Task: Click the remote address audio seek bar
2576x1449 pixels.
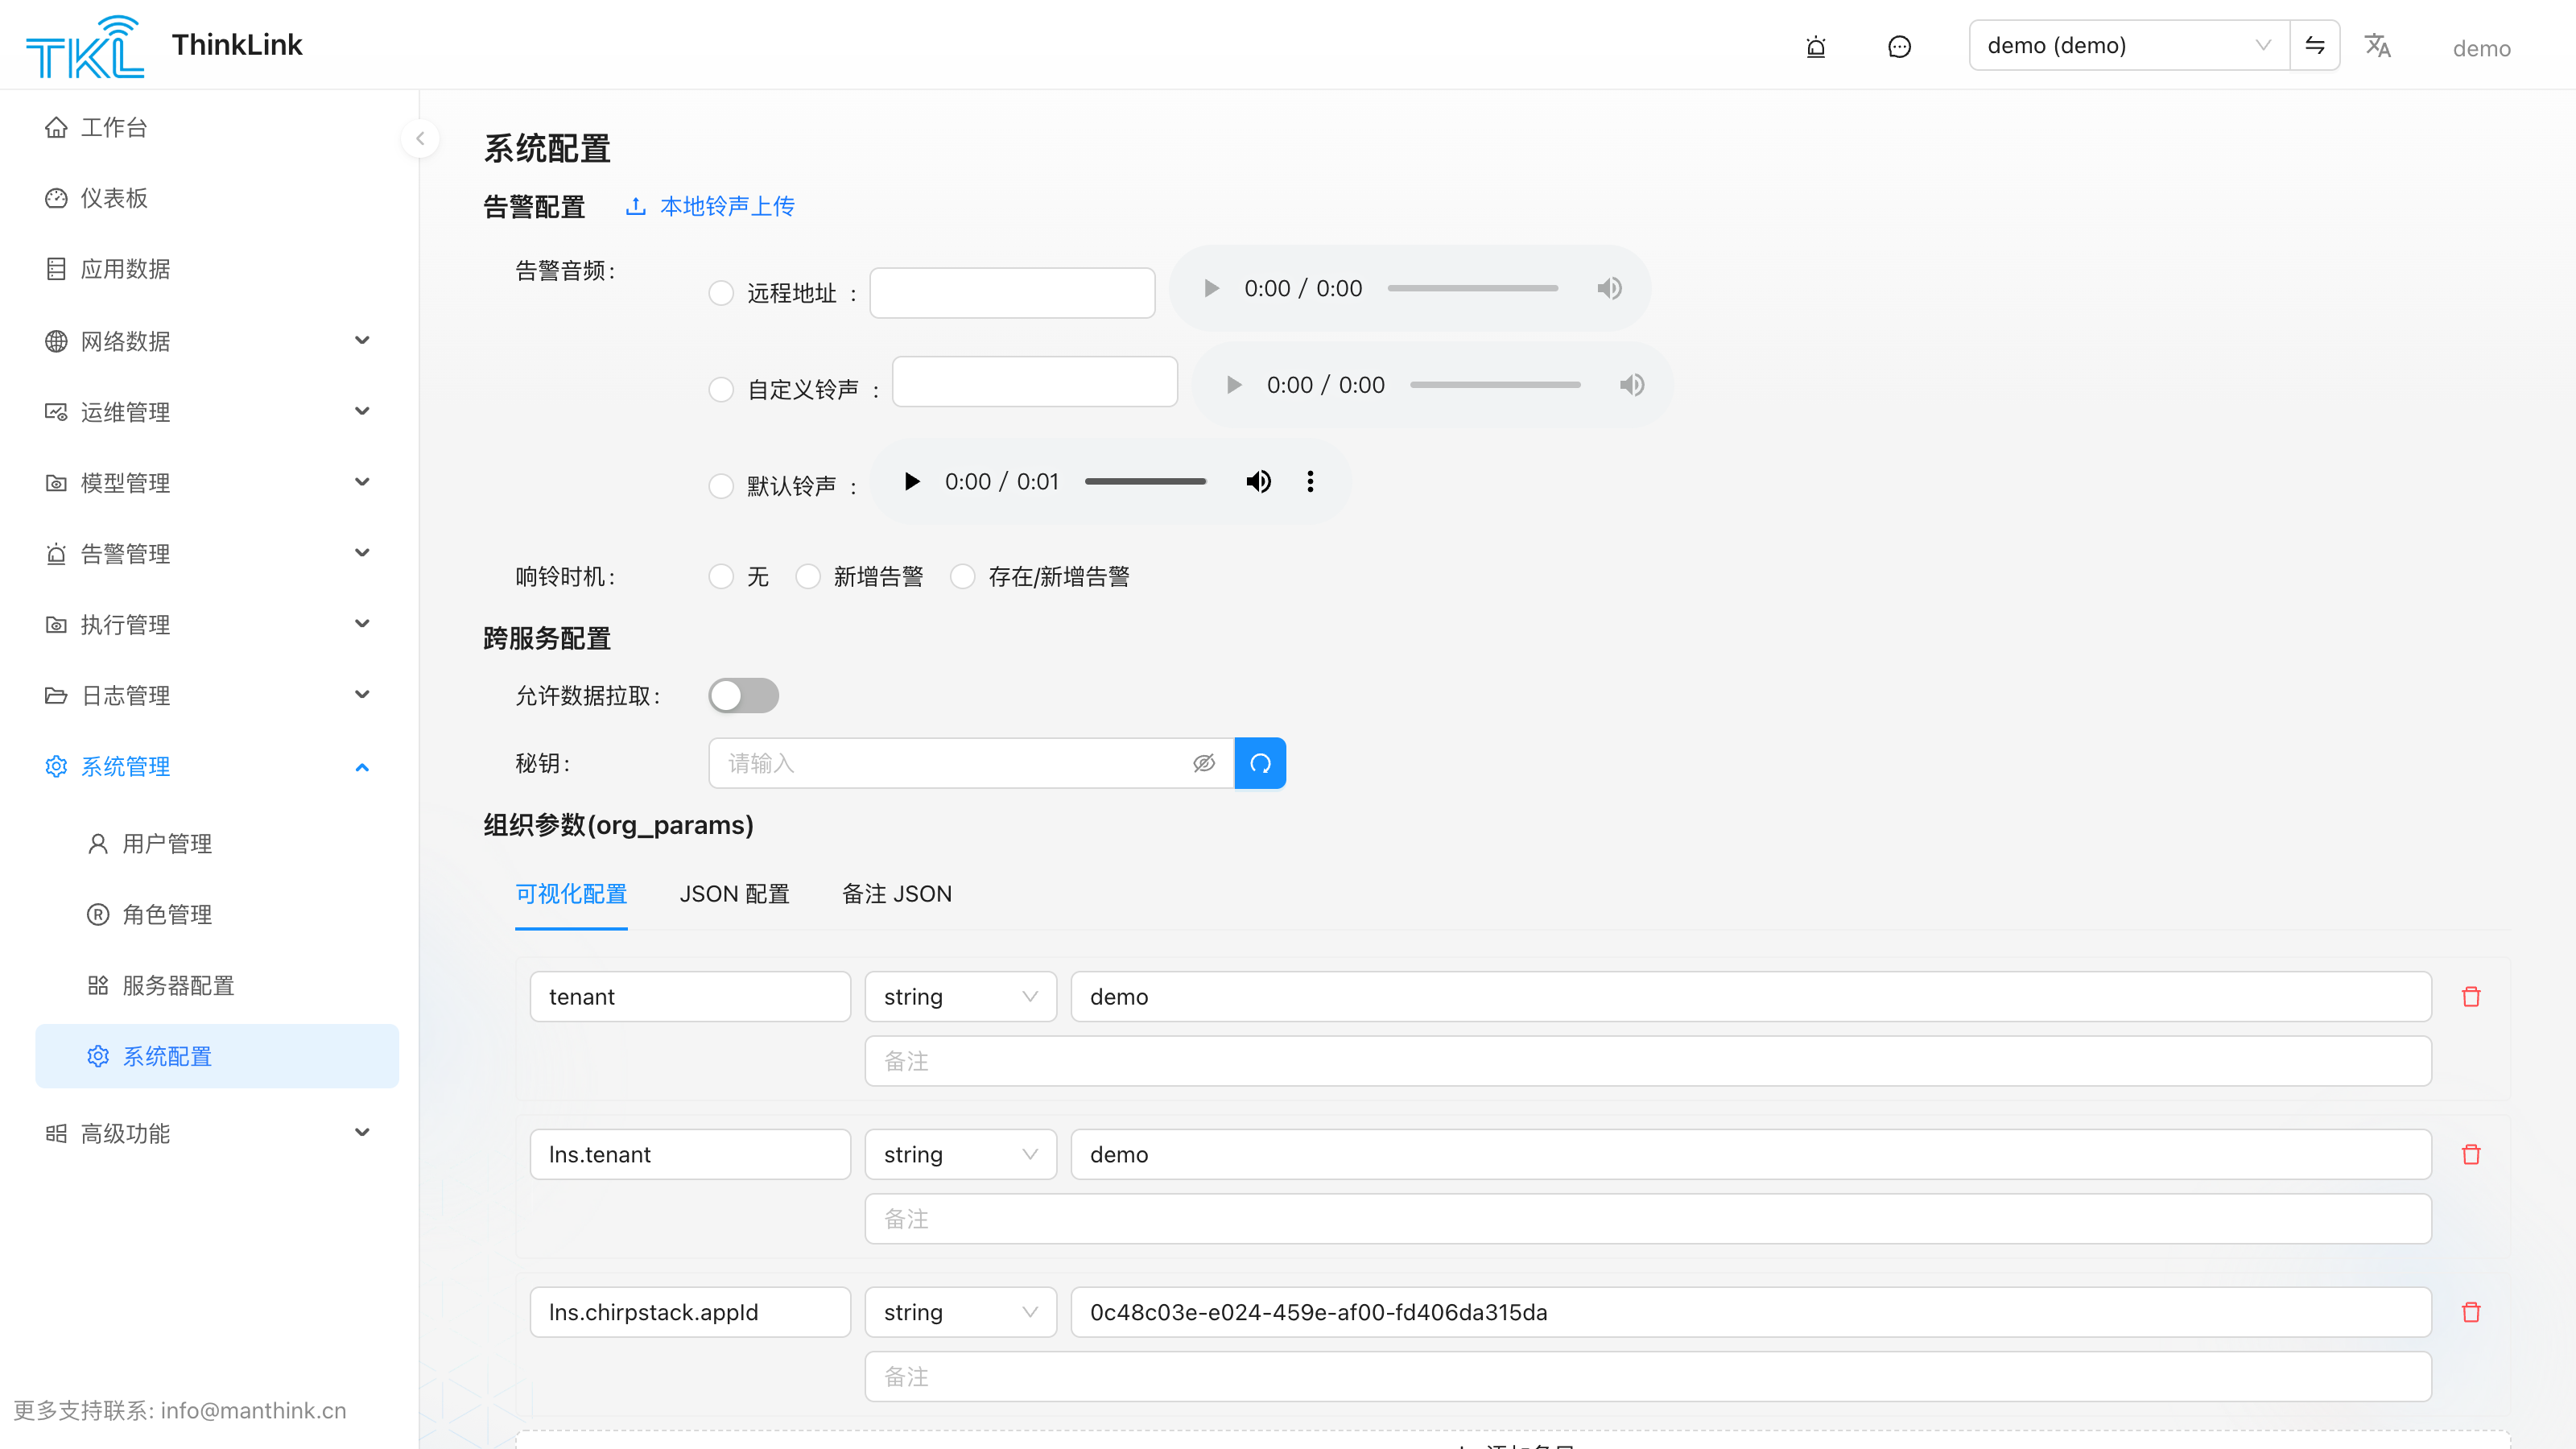Action: [x=1472, y=288]
